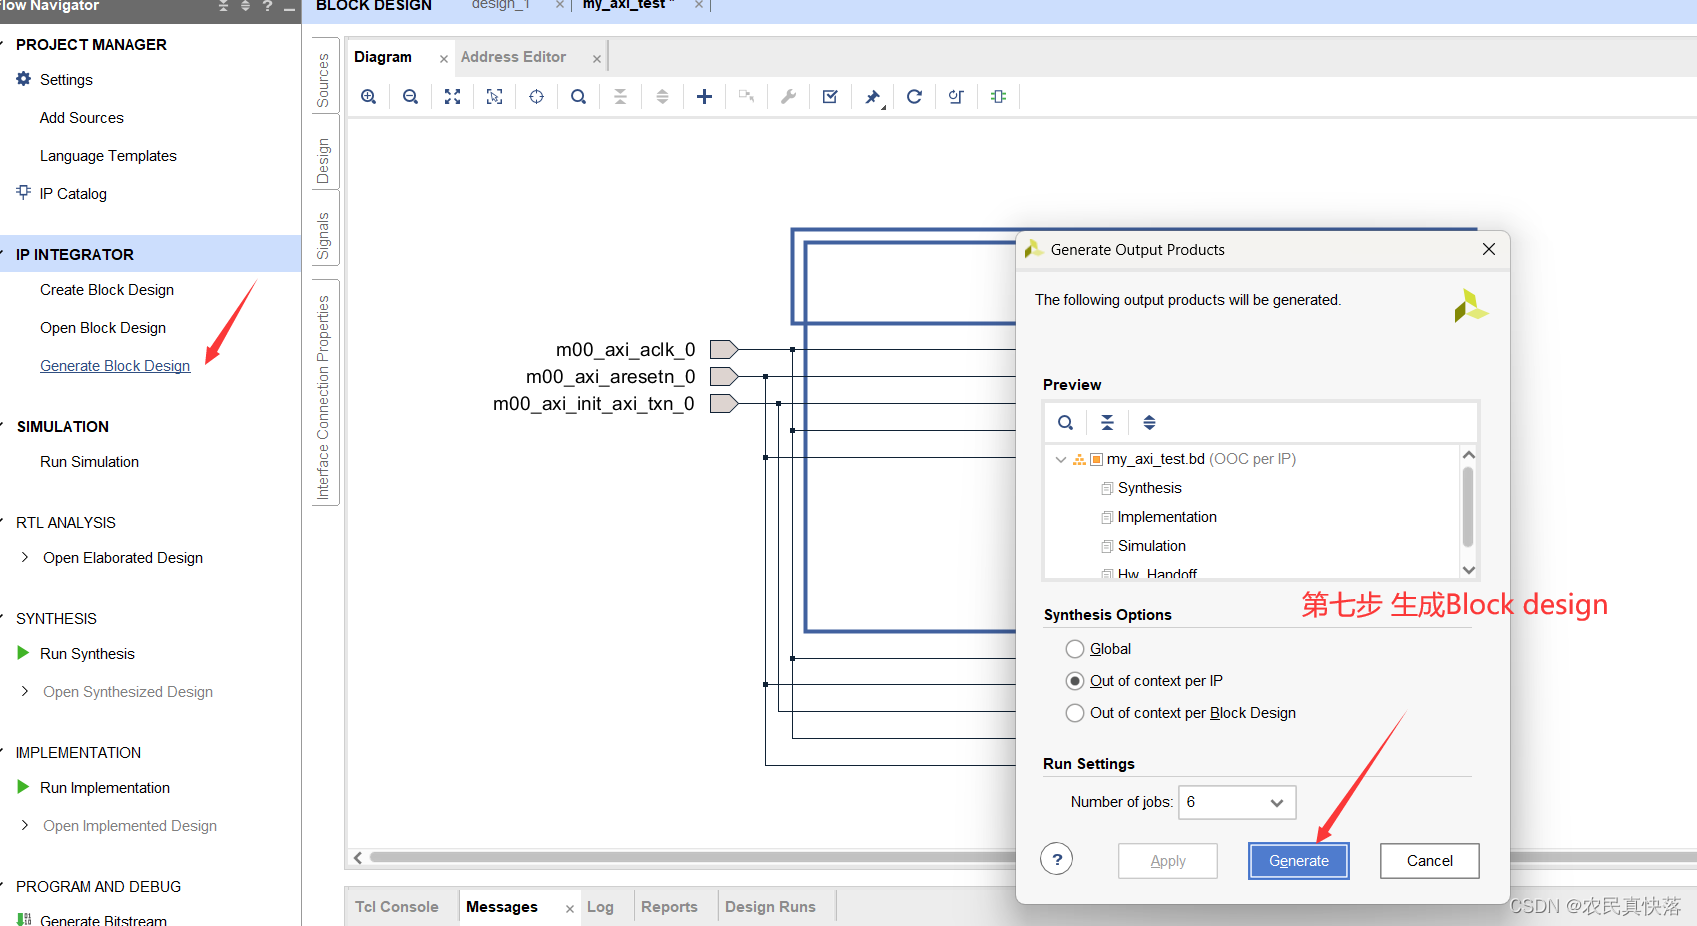Click the pin icon in diagram toolbar
1697x926 pixels.
(x=872, y=97)
